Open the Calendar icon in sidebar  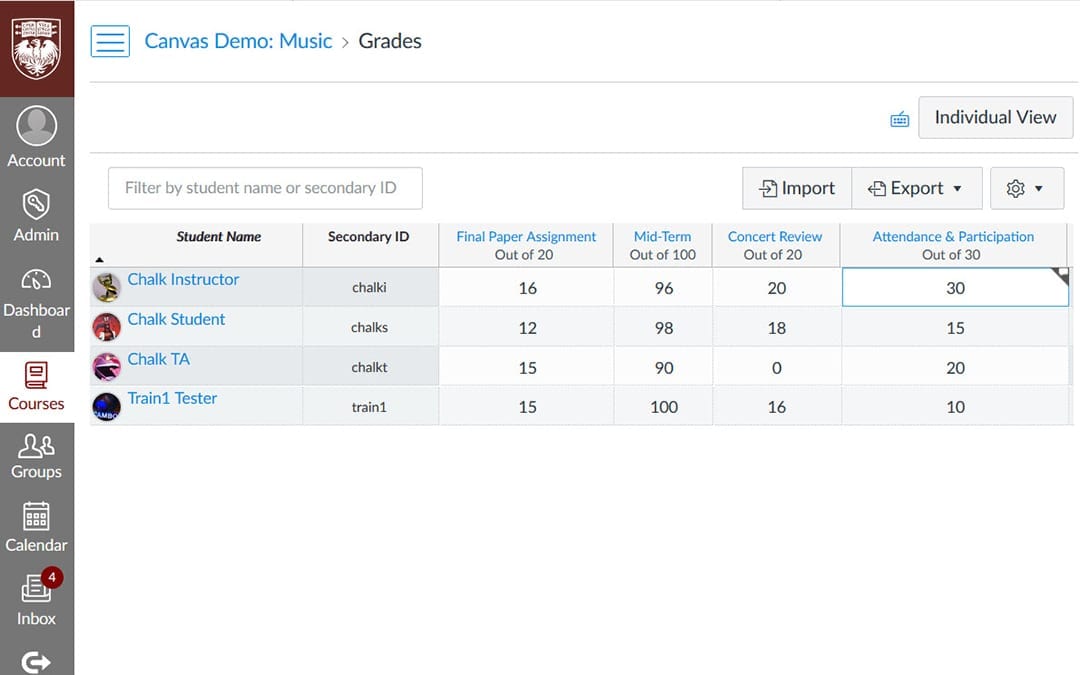[x=36, y=517]
